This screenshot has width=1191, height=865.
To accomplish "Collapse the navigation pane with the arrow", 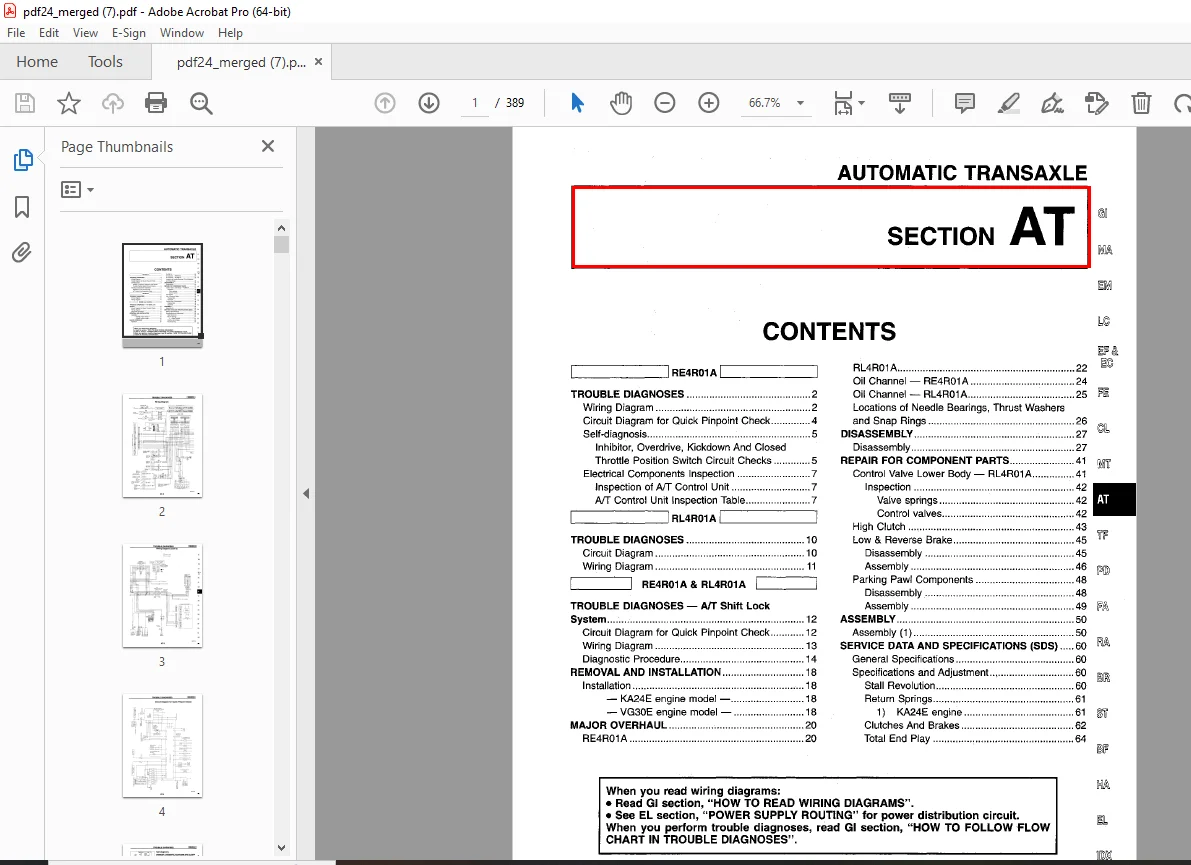I will coord(306,494).
